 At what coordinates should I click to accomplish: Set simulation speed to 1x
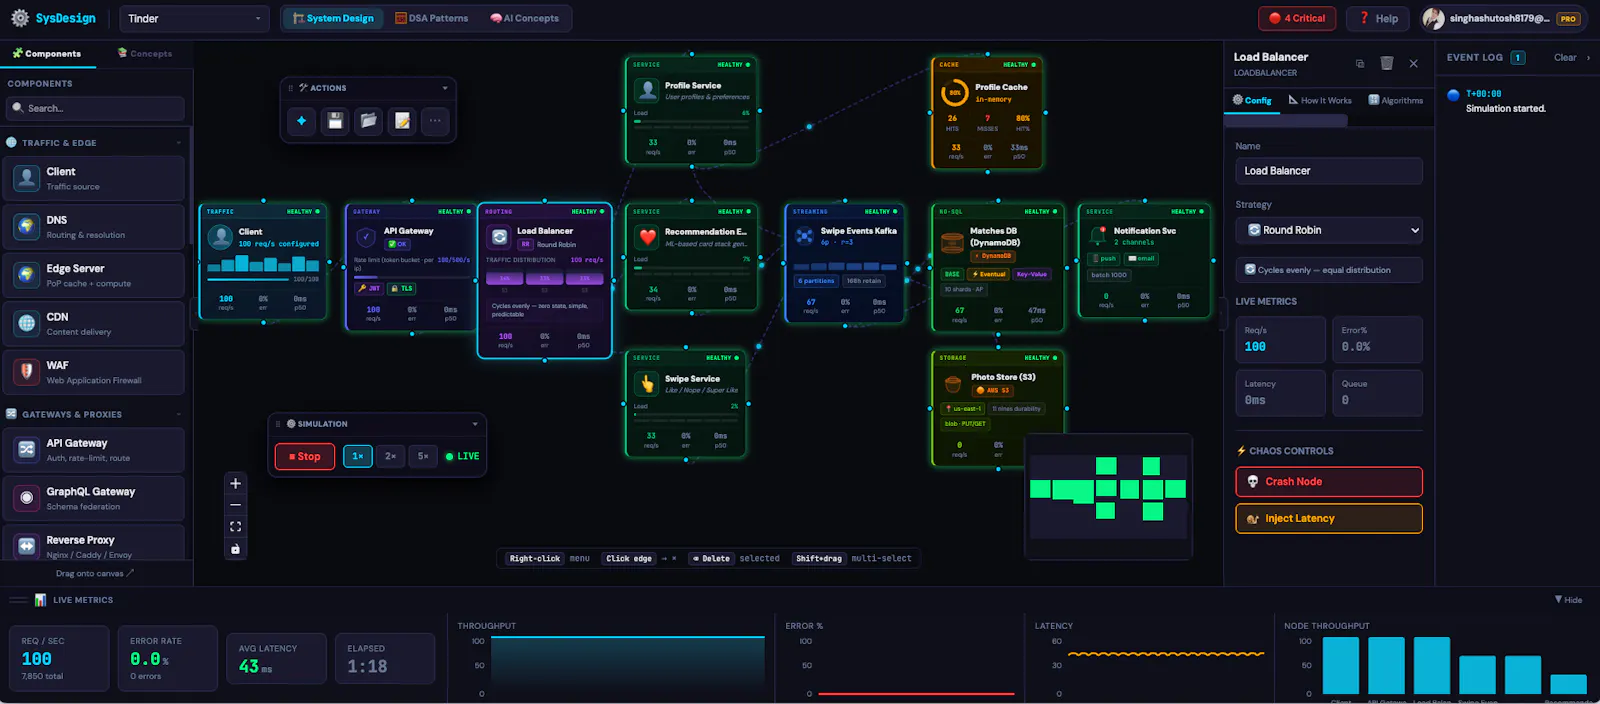coord(357,456)
